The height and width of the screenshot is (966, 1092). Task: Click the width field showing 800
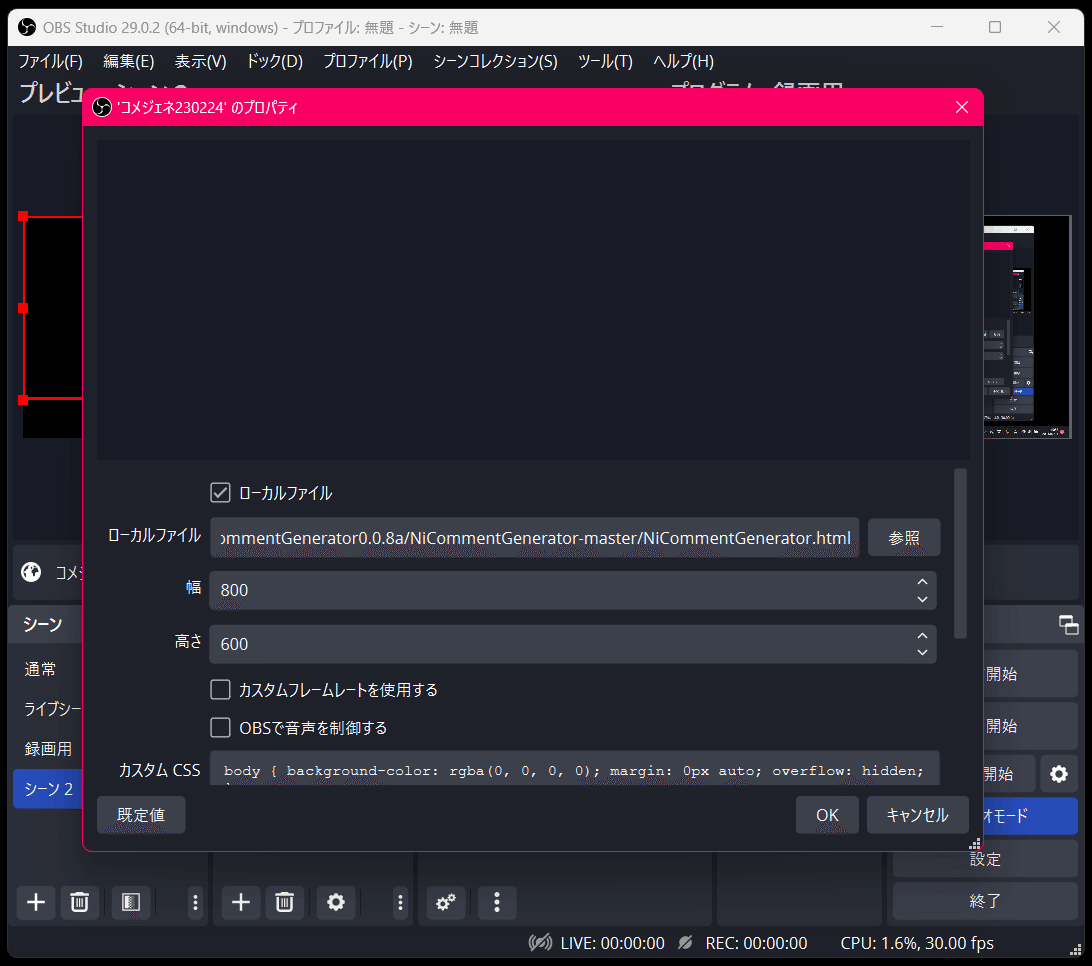[572, 591]
